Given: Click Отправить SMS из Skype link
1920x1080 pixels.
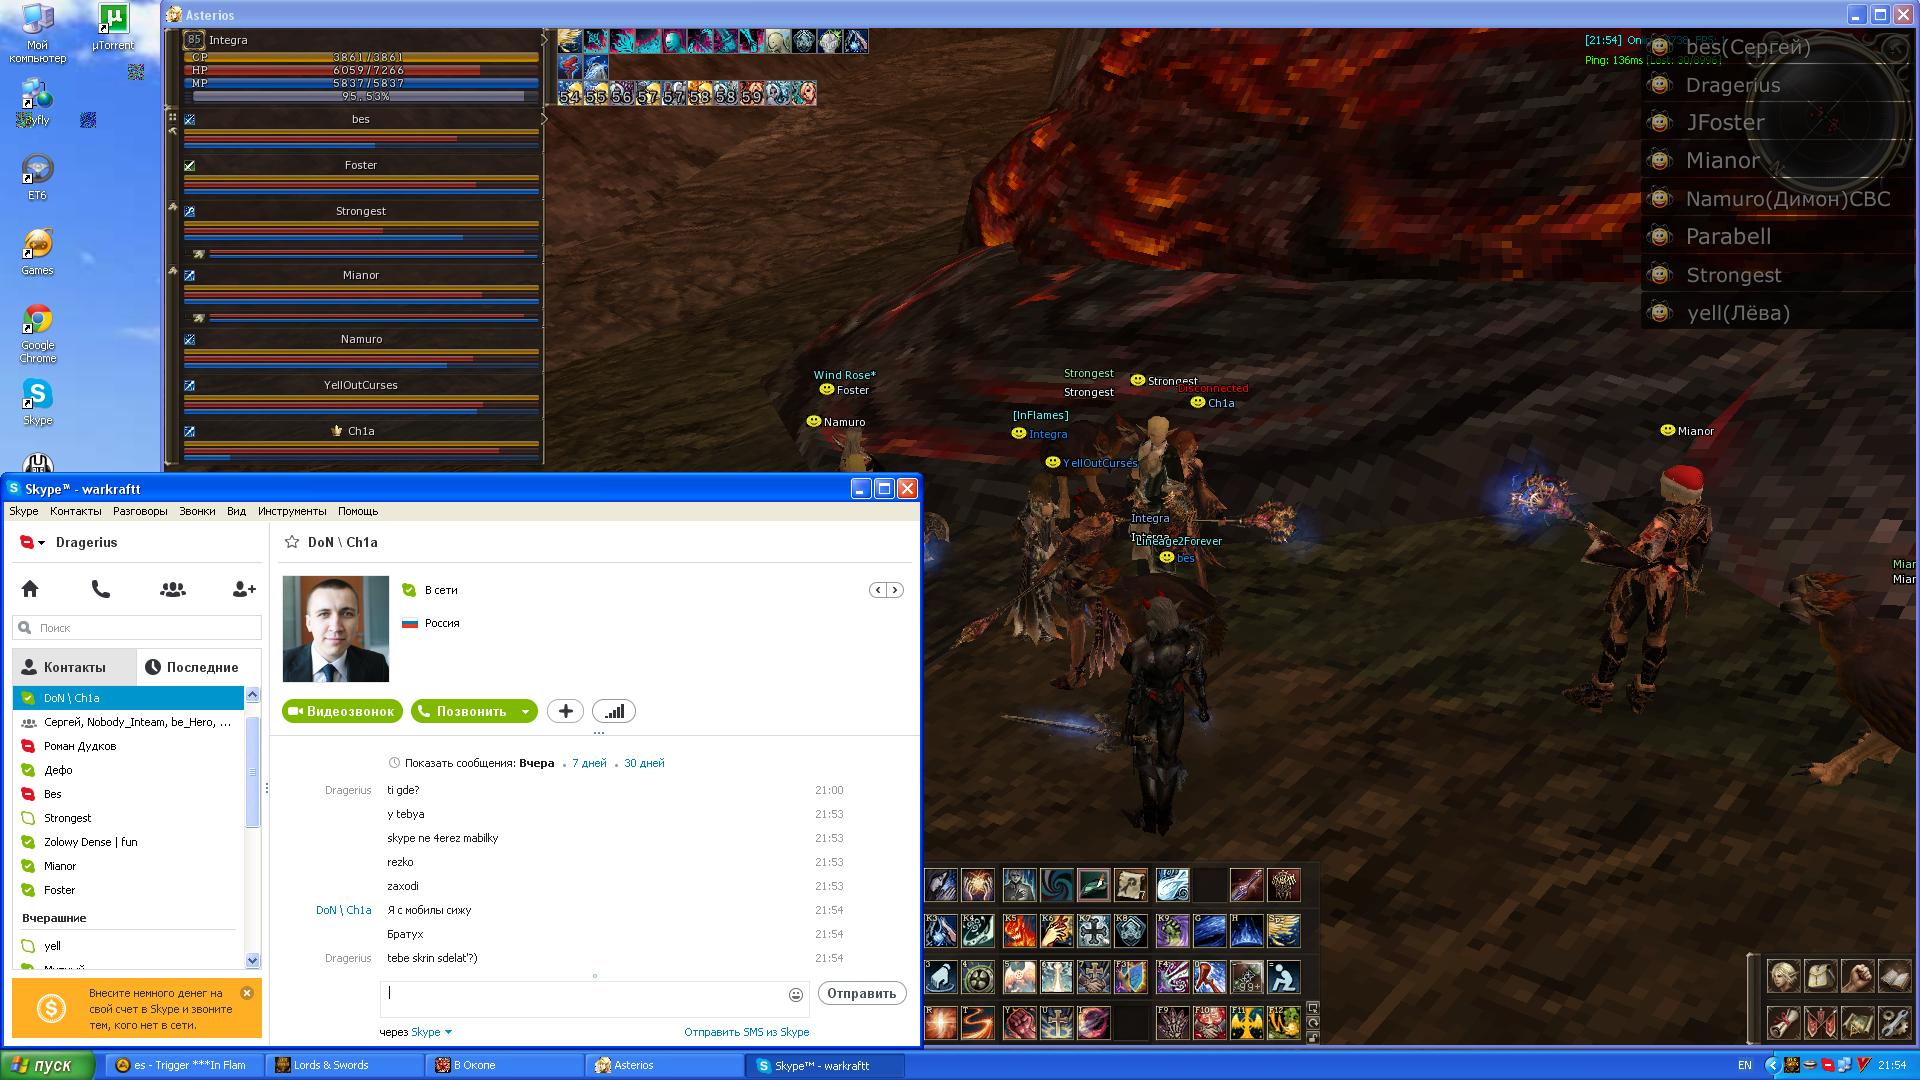Looking at the screenshot, I should (x=747, y=1032).
